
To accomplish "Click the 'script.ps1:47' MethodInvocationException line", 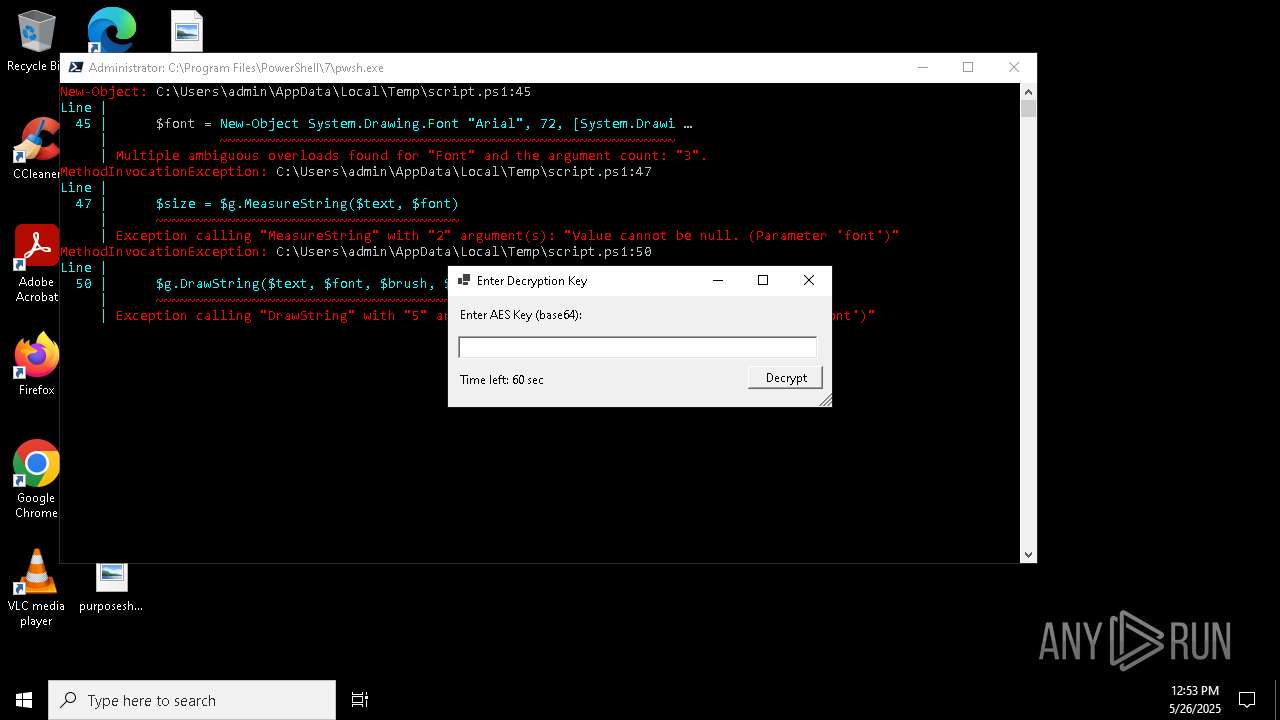I will coord(356,171).
